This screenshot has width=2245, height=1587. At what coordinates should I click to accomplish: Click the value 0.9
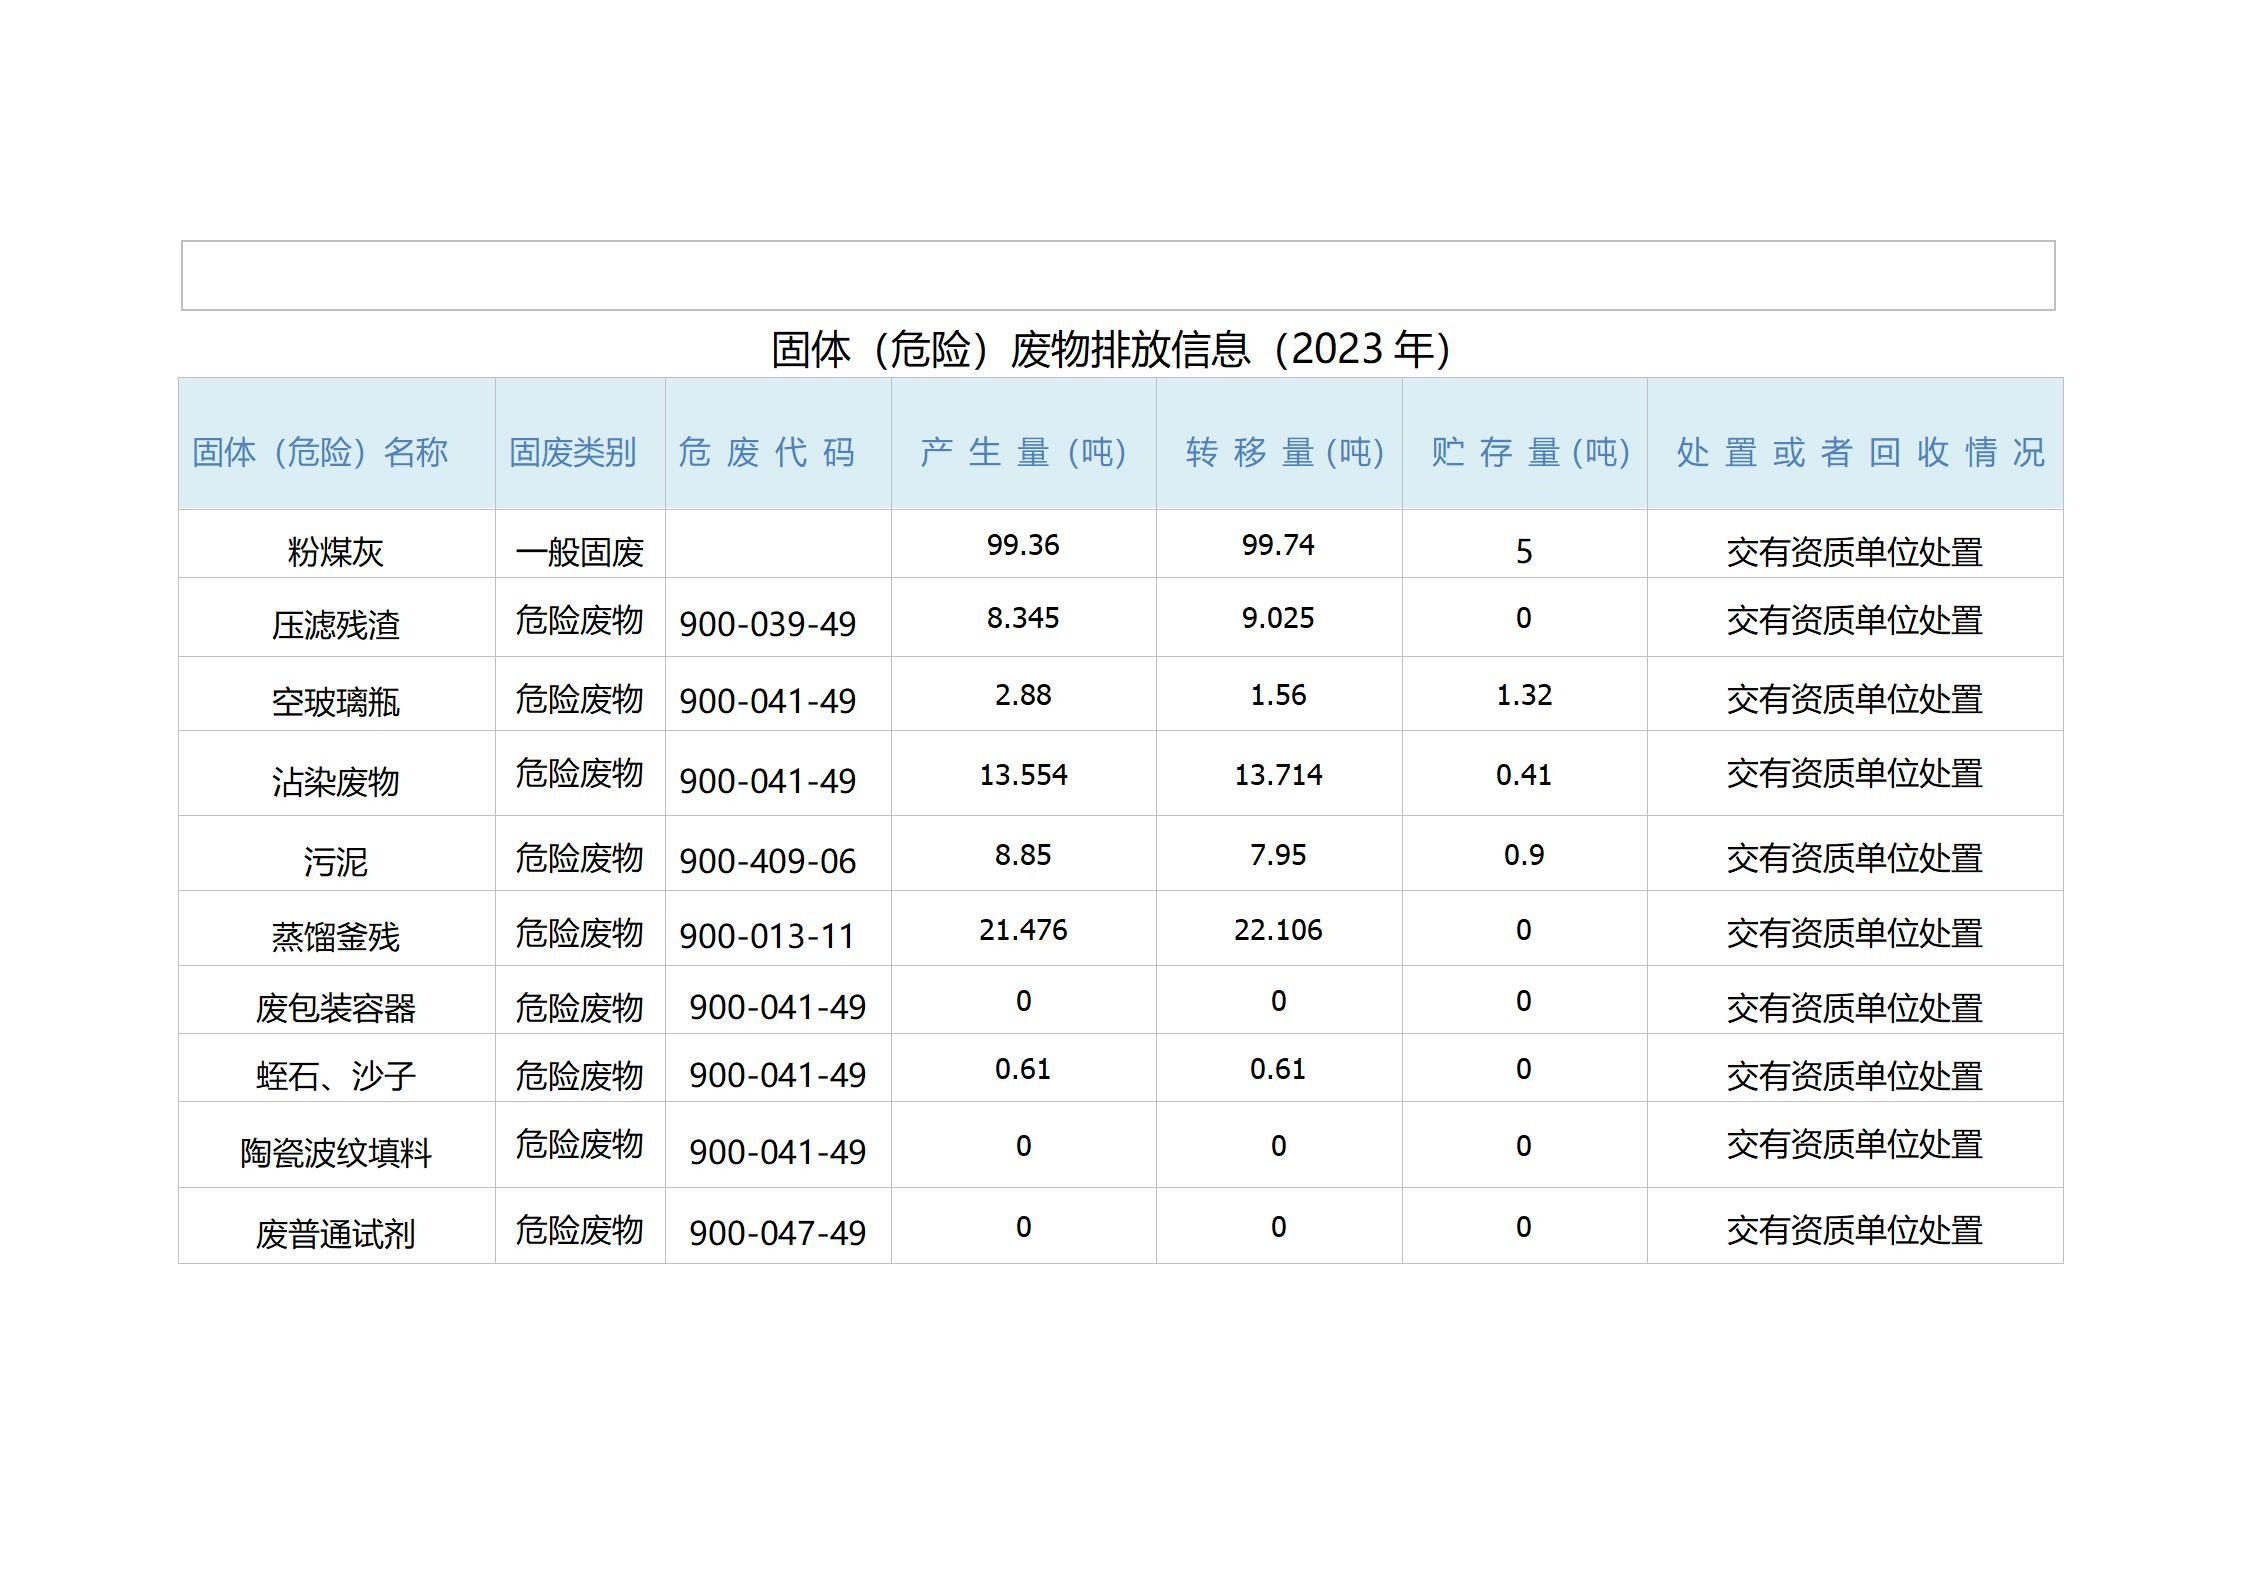1524,855
